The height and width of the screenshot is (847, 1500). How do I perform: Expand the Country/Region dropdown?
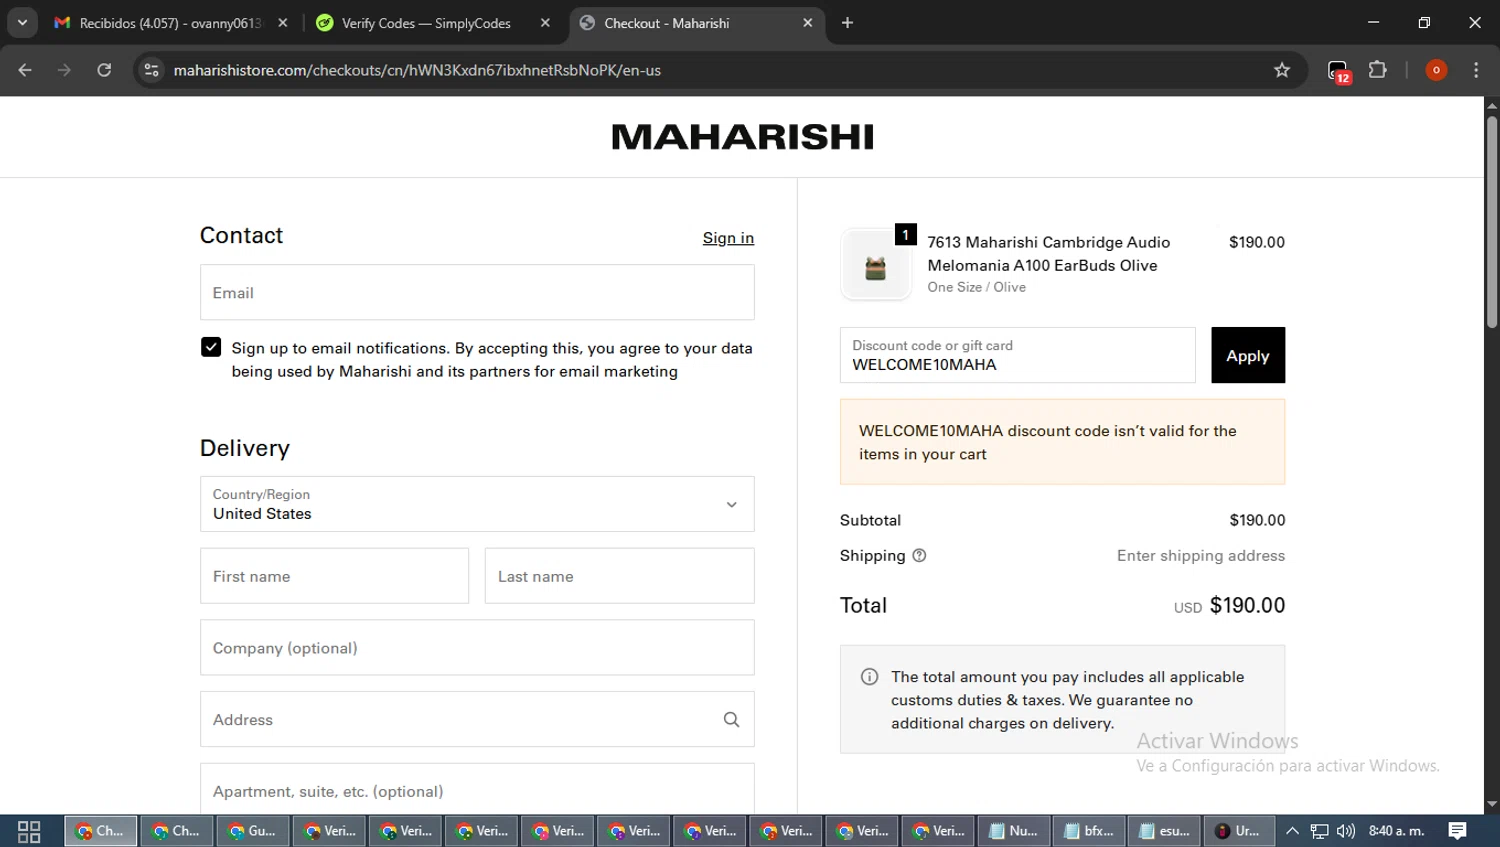[x=477, y=504]
